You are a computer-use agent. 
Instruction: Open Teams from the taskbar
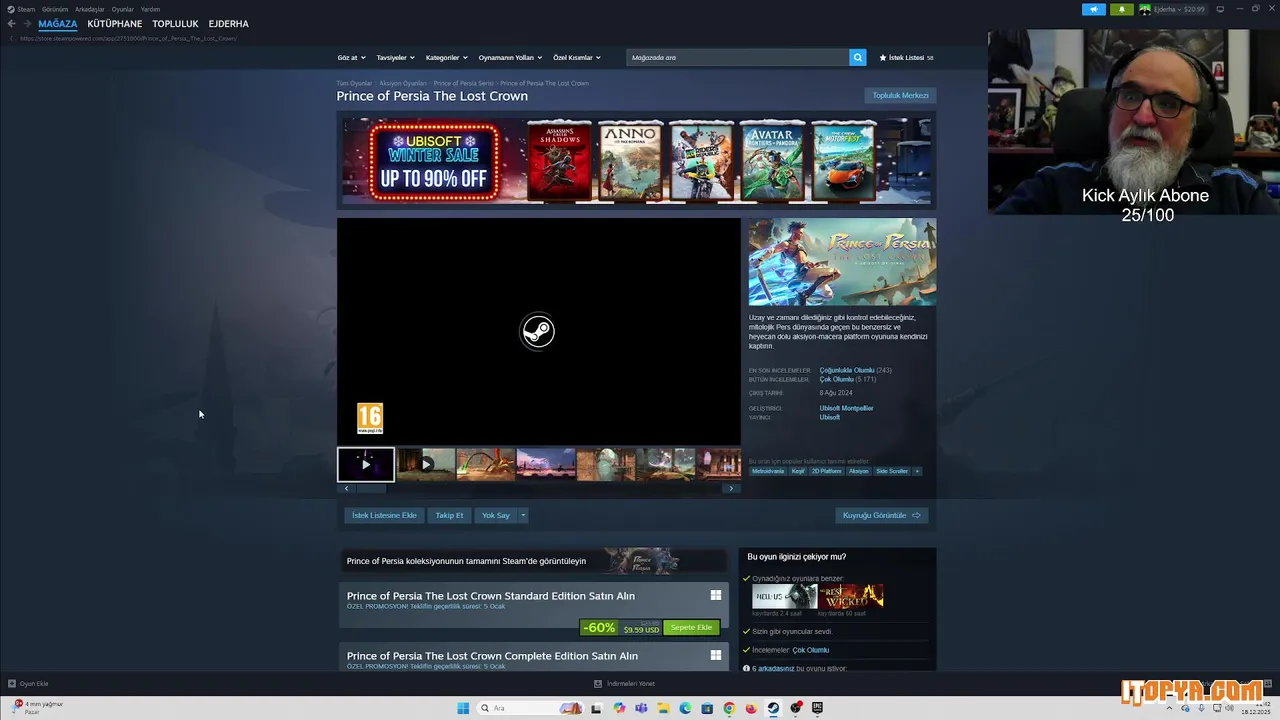pos(641,708)
